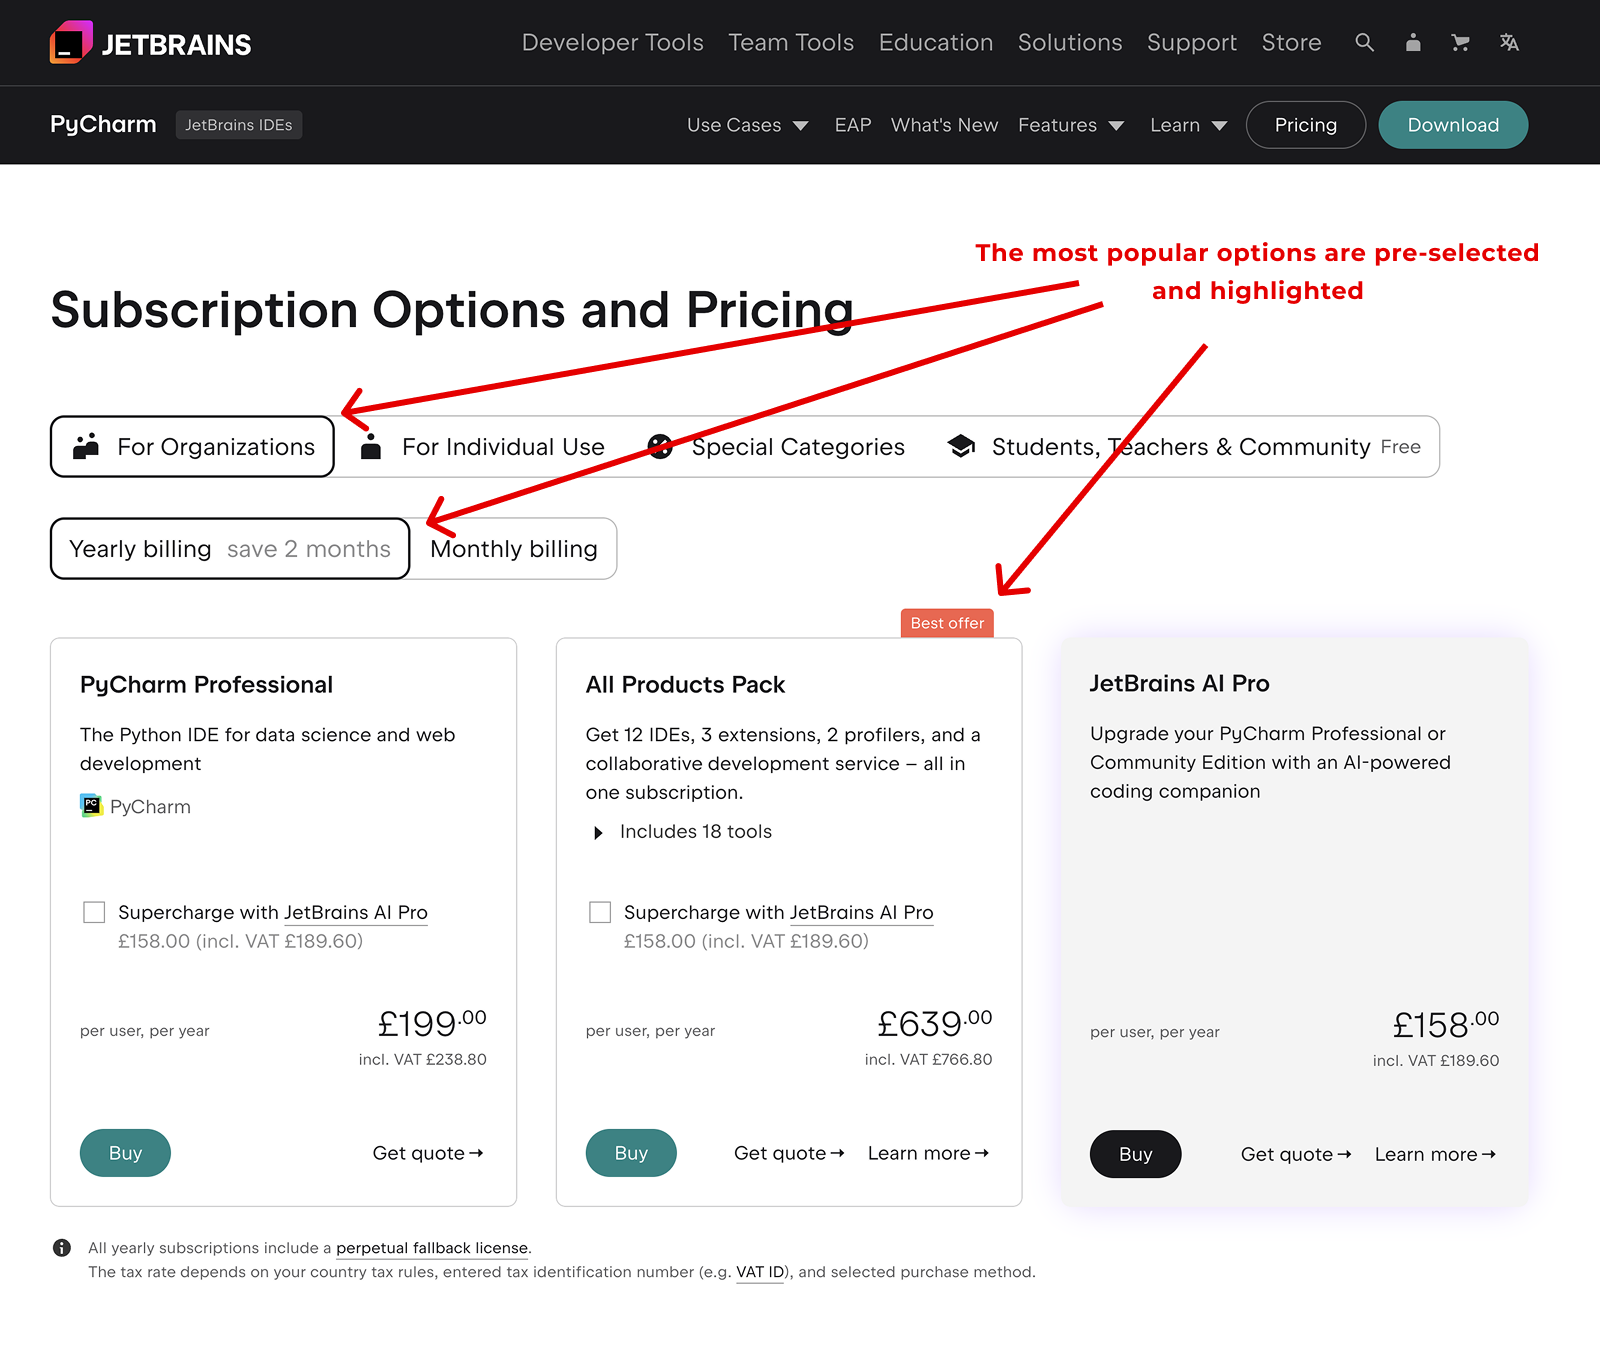Click the language translate icon

pyautogui.click(x=1509, y=43)
